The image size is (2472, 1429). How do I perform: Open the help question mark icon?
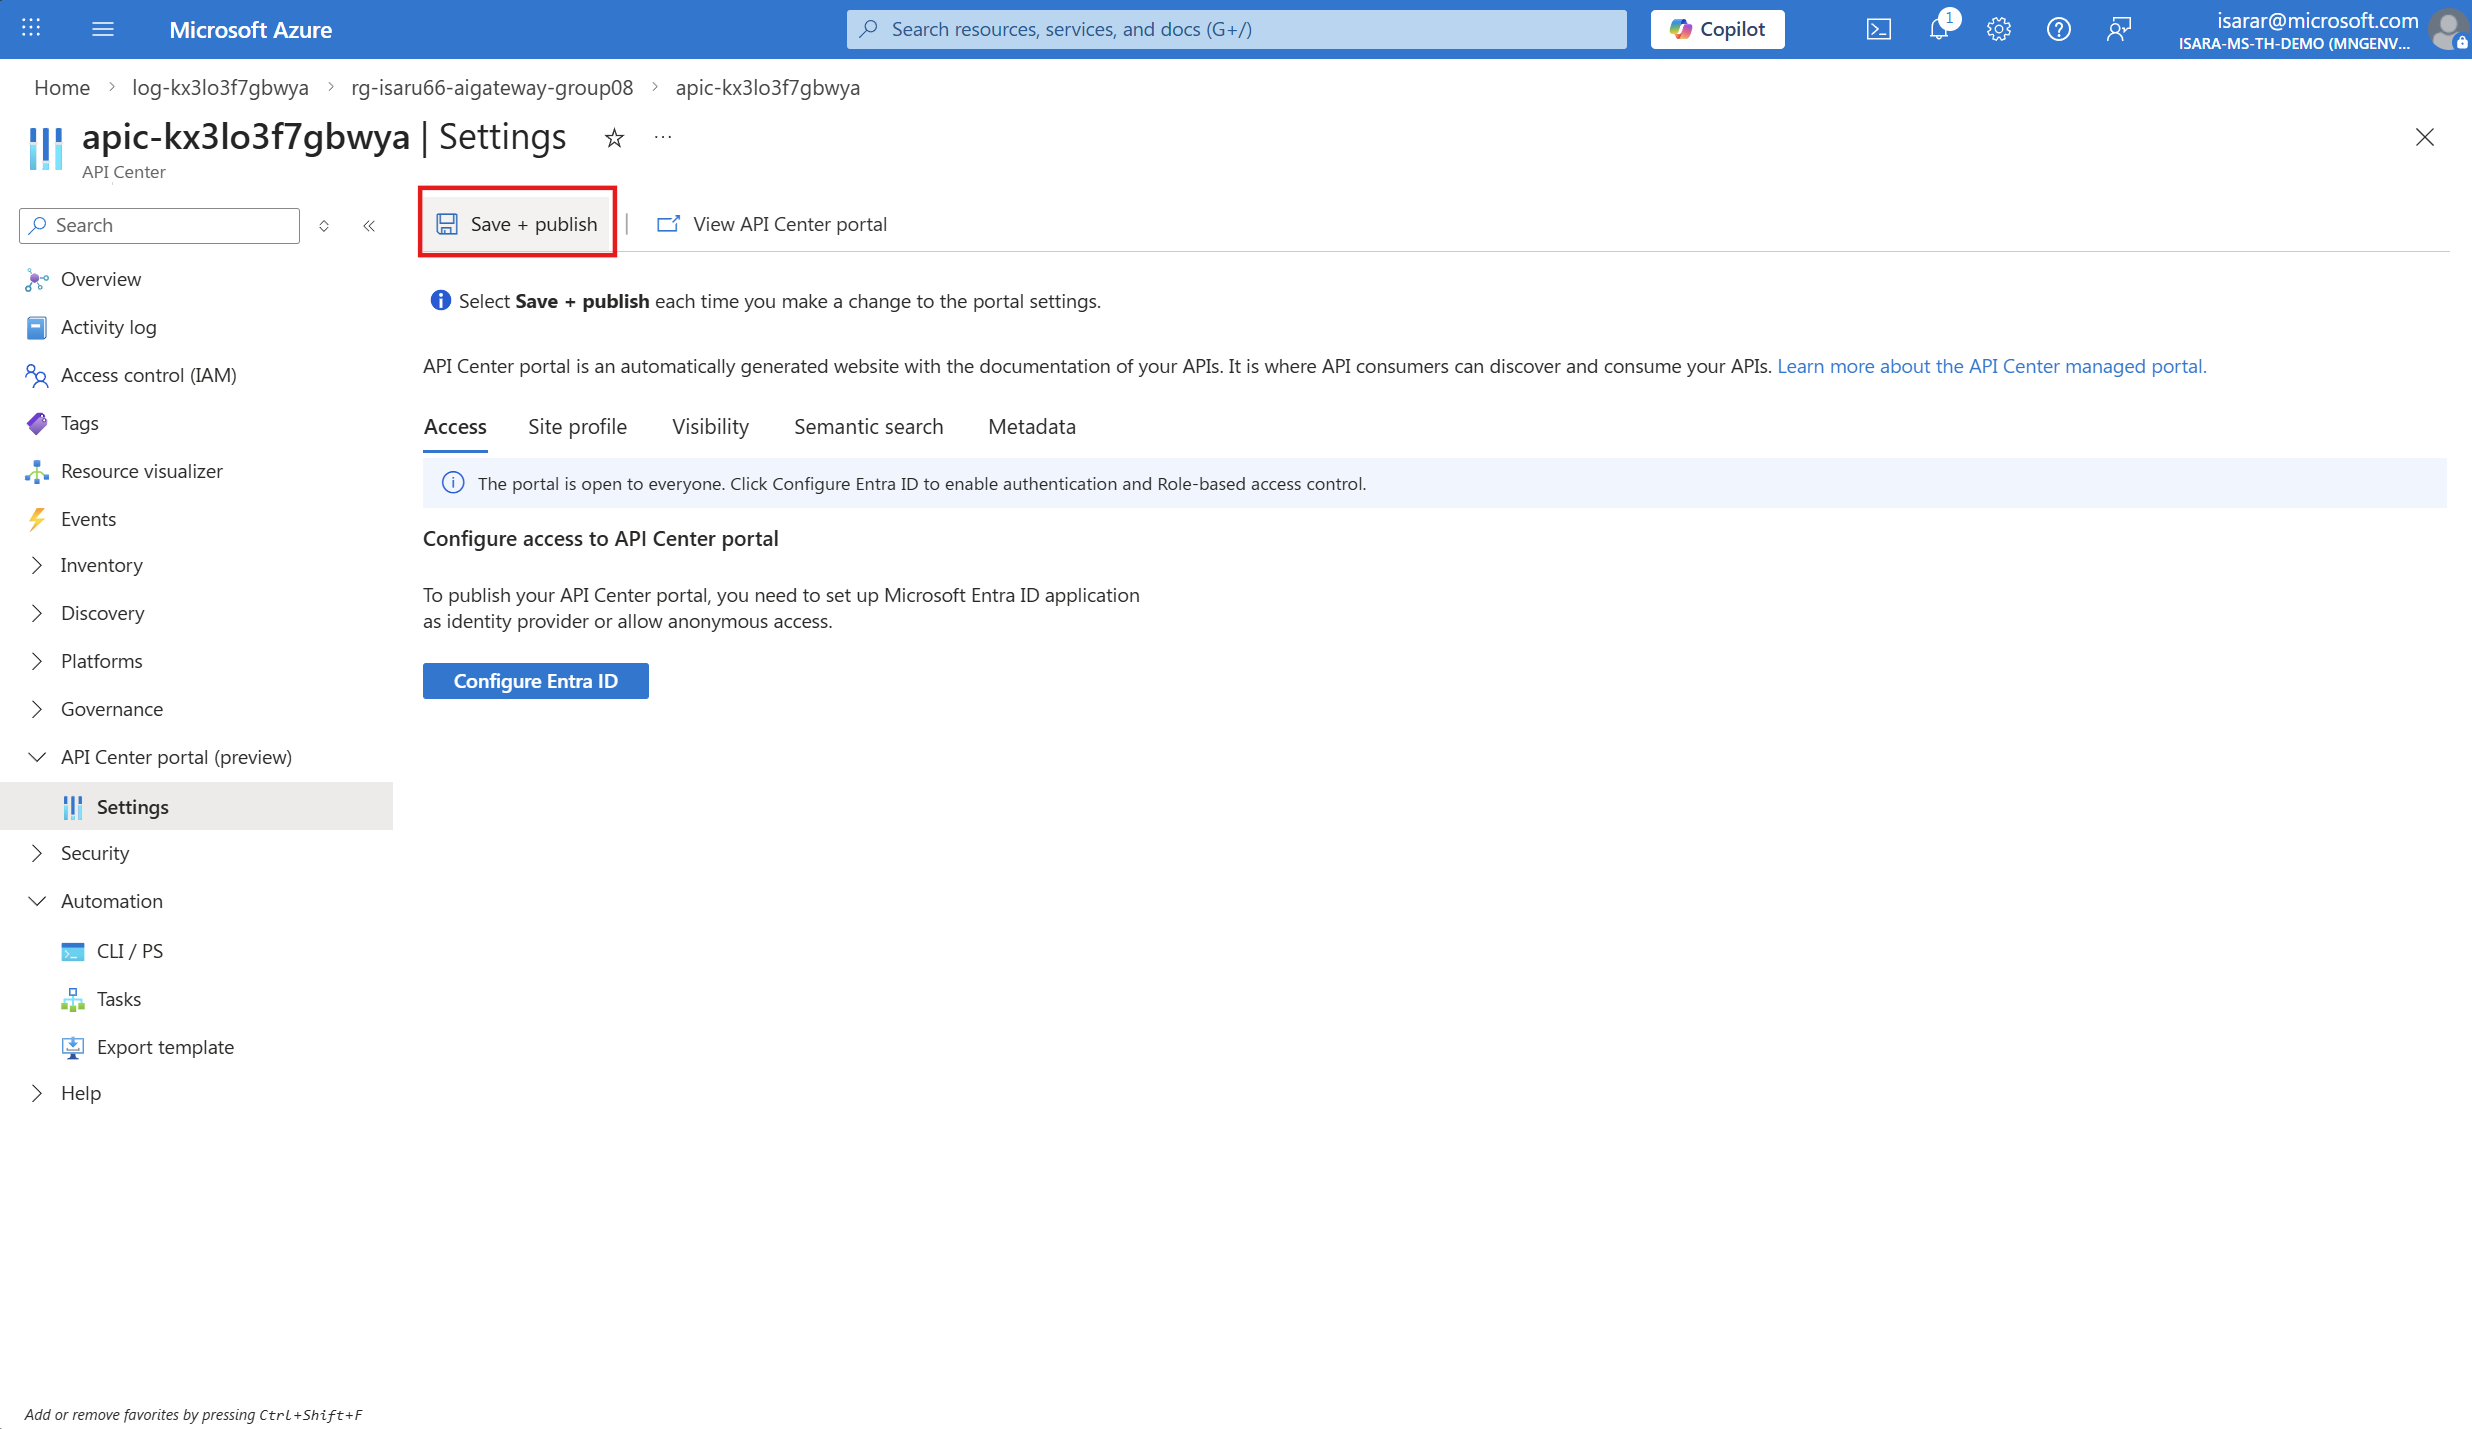point(2058,29)
